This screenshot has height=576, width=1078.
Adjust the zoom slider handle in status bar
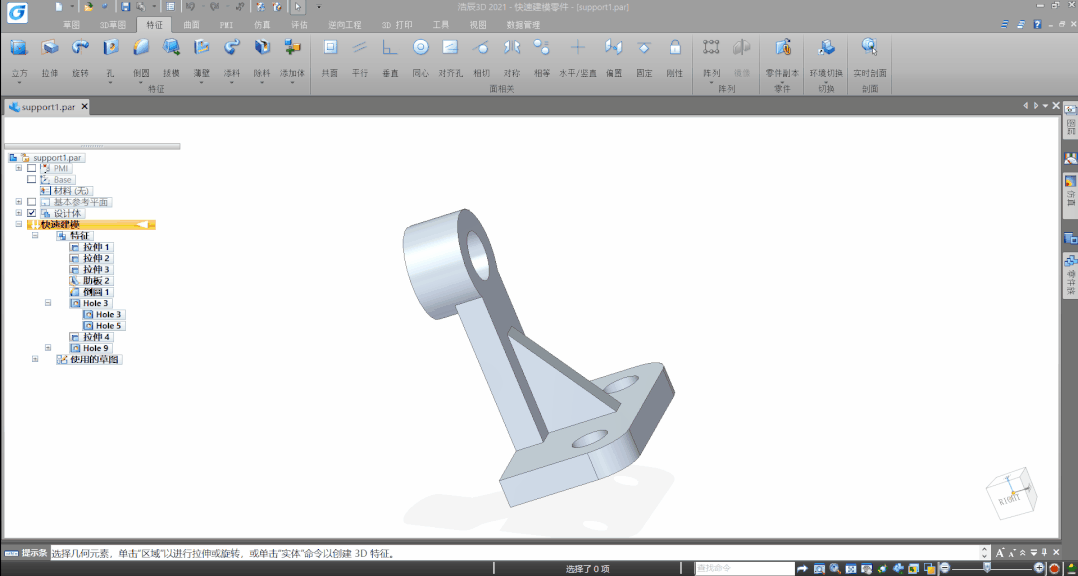[x=987, y=568]
